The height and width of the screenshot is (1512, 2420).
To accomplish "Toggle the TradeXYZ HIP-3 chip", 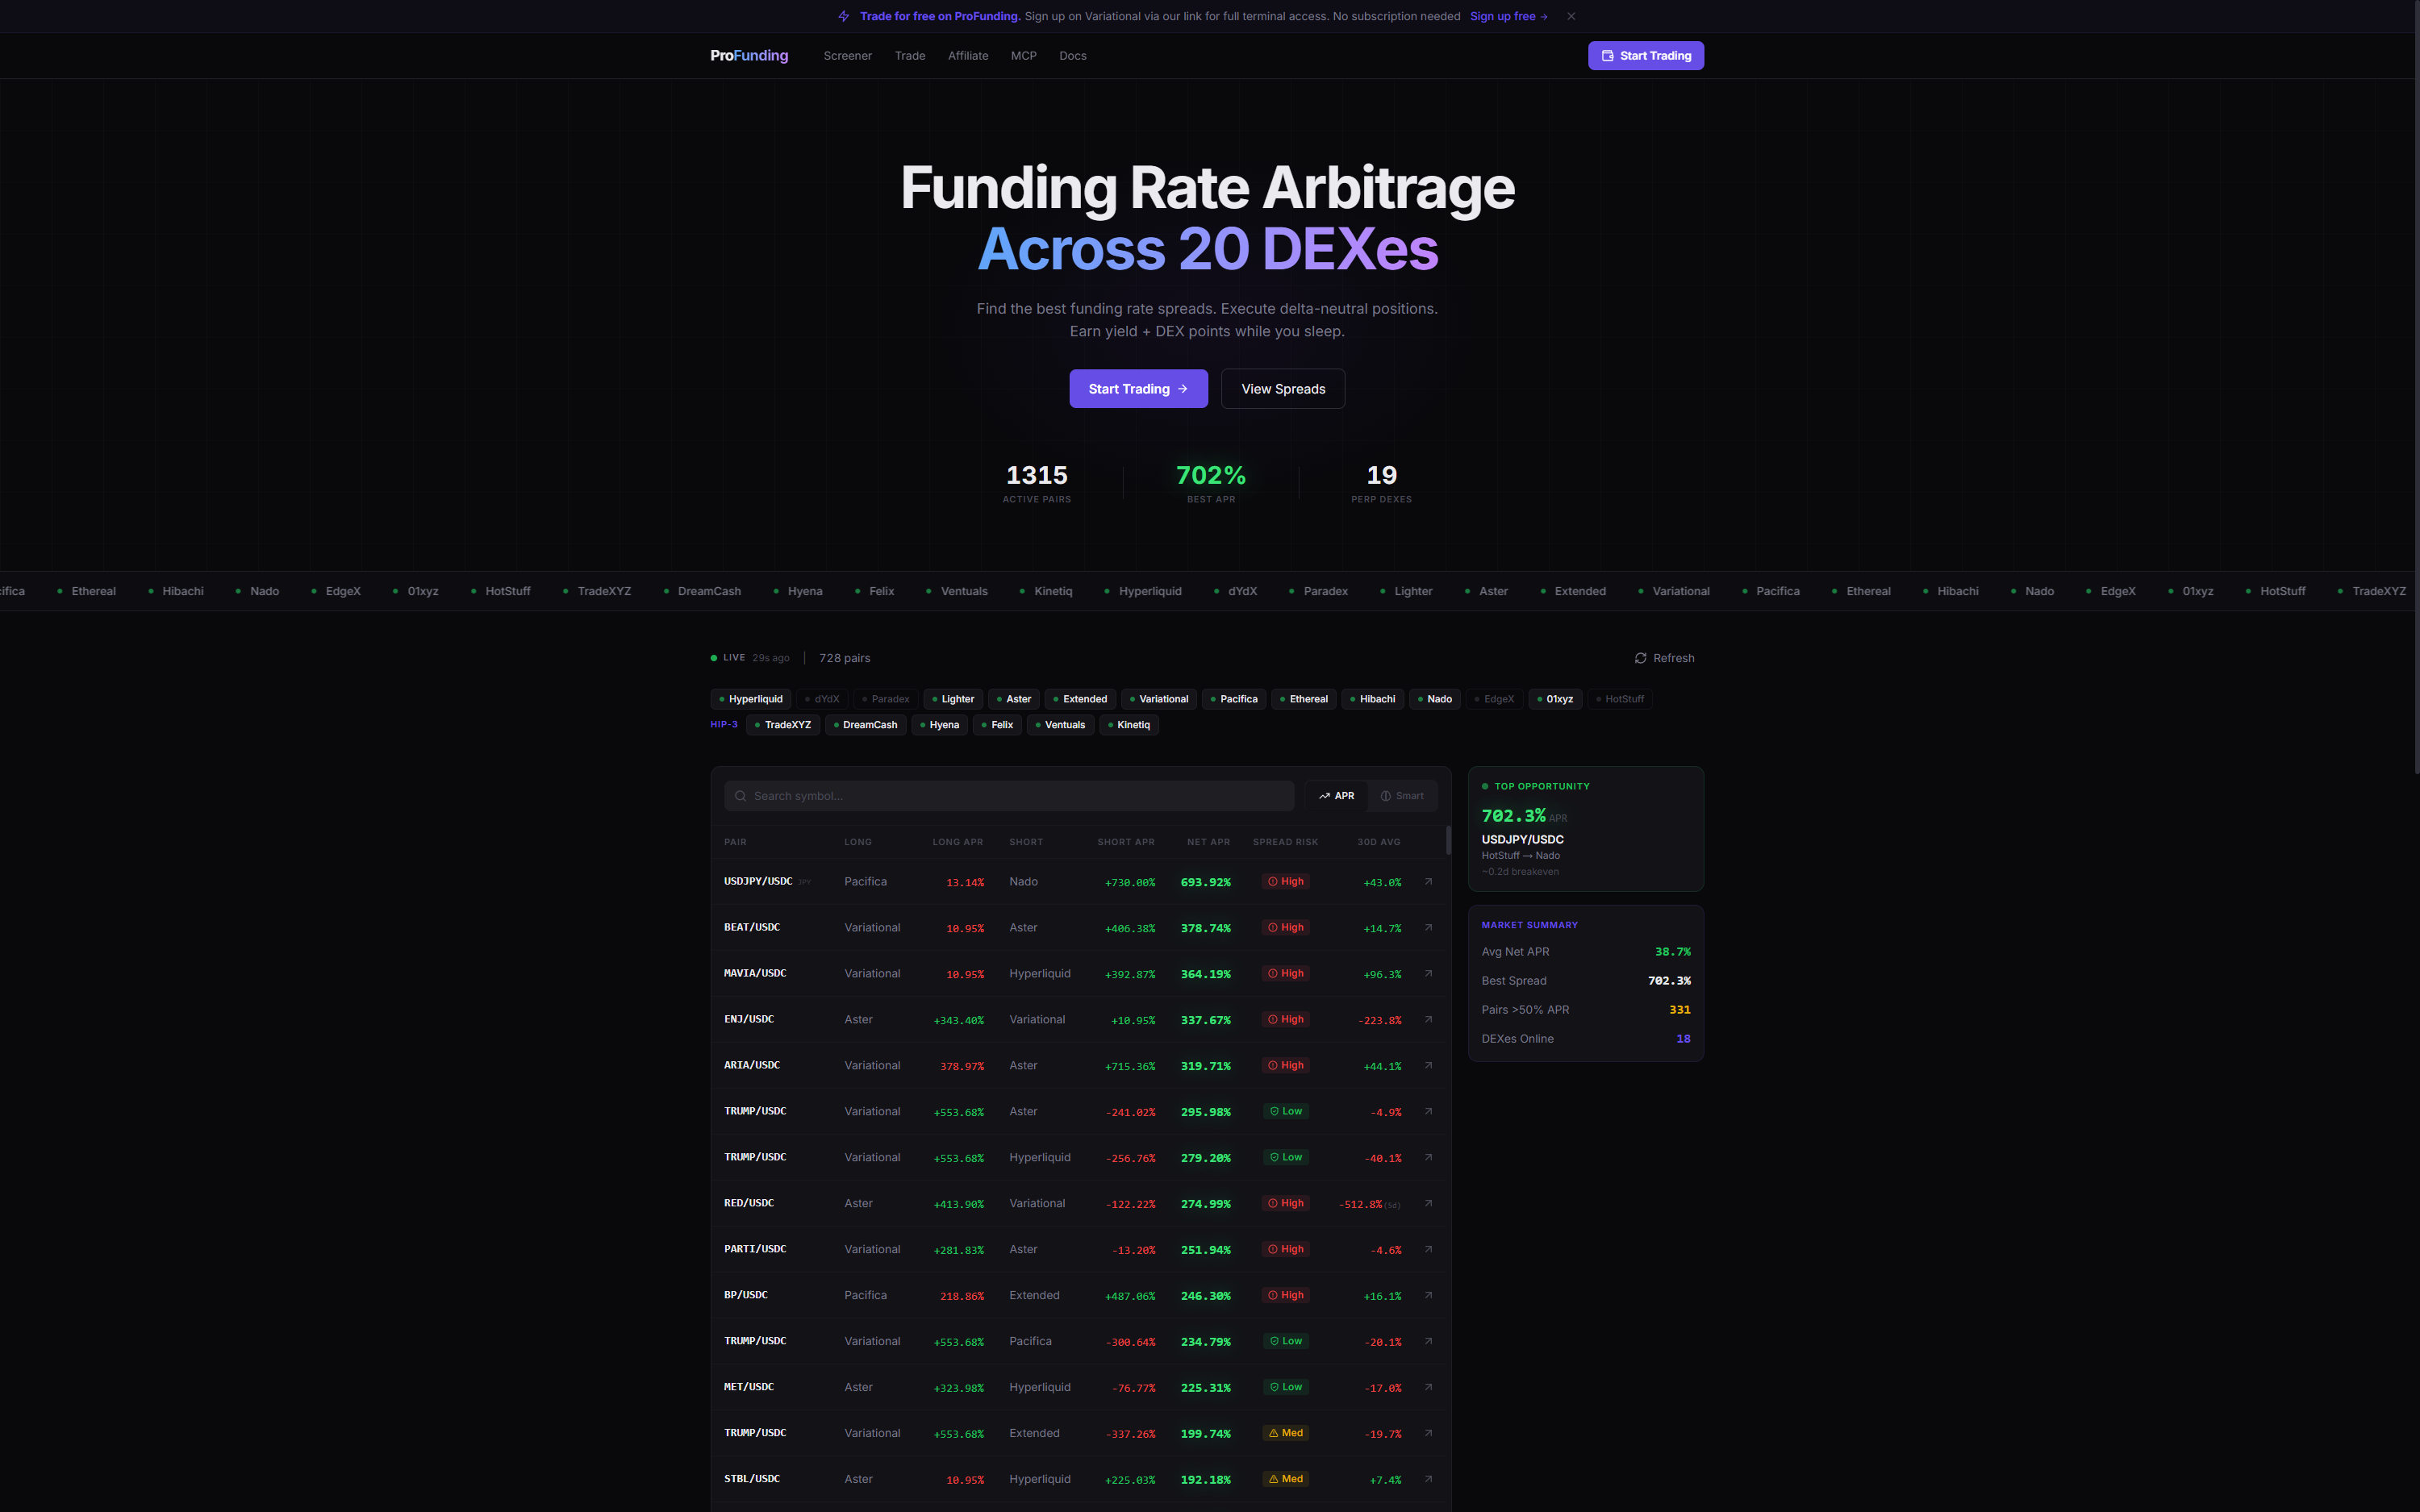I will (782, 725).
